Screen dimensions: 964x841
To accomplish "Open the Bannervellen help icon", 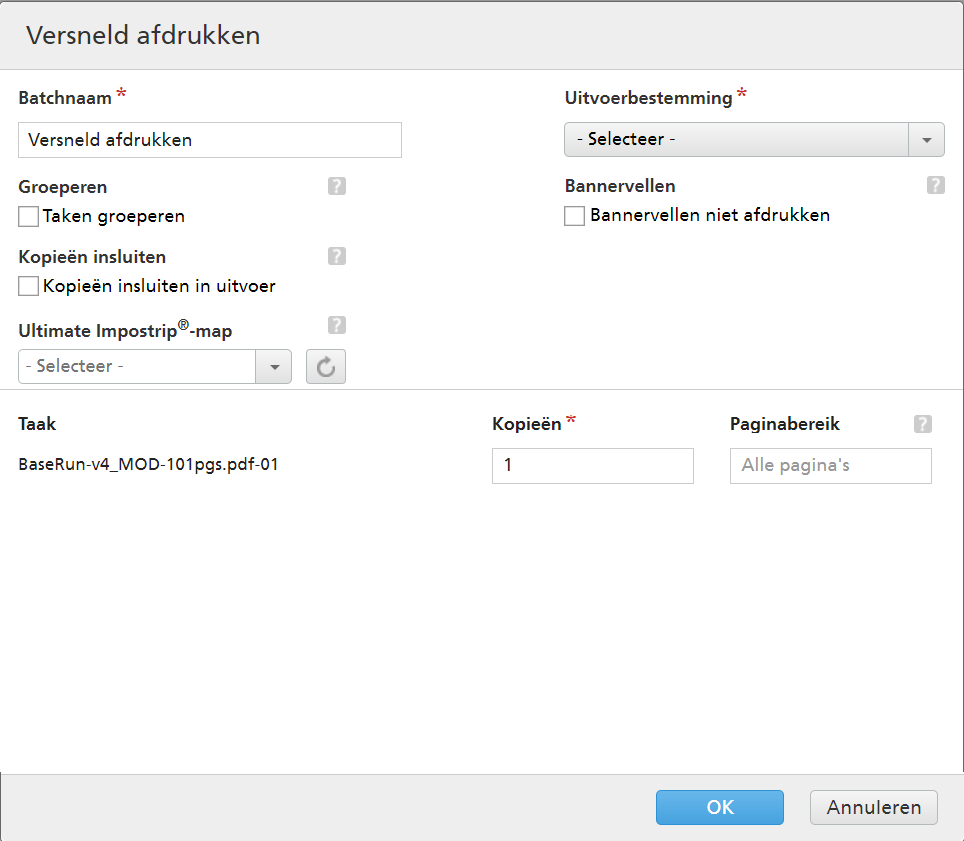I will pyautogui.click(x=935, y=185).
